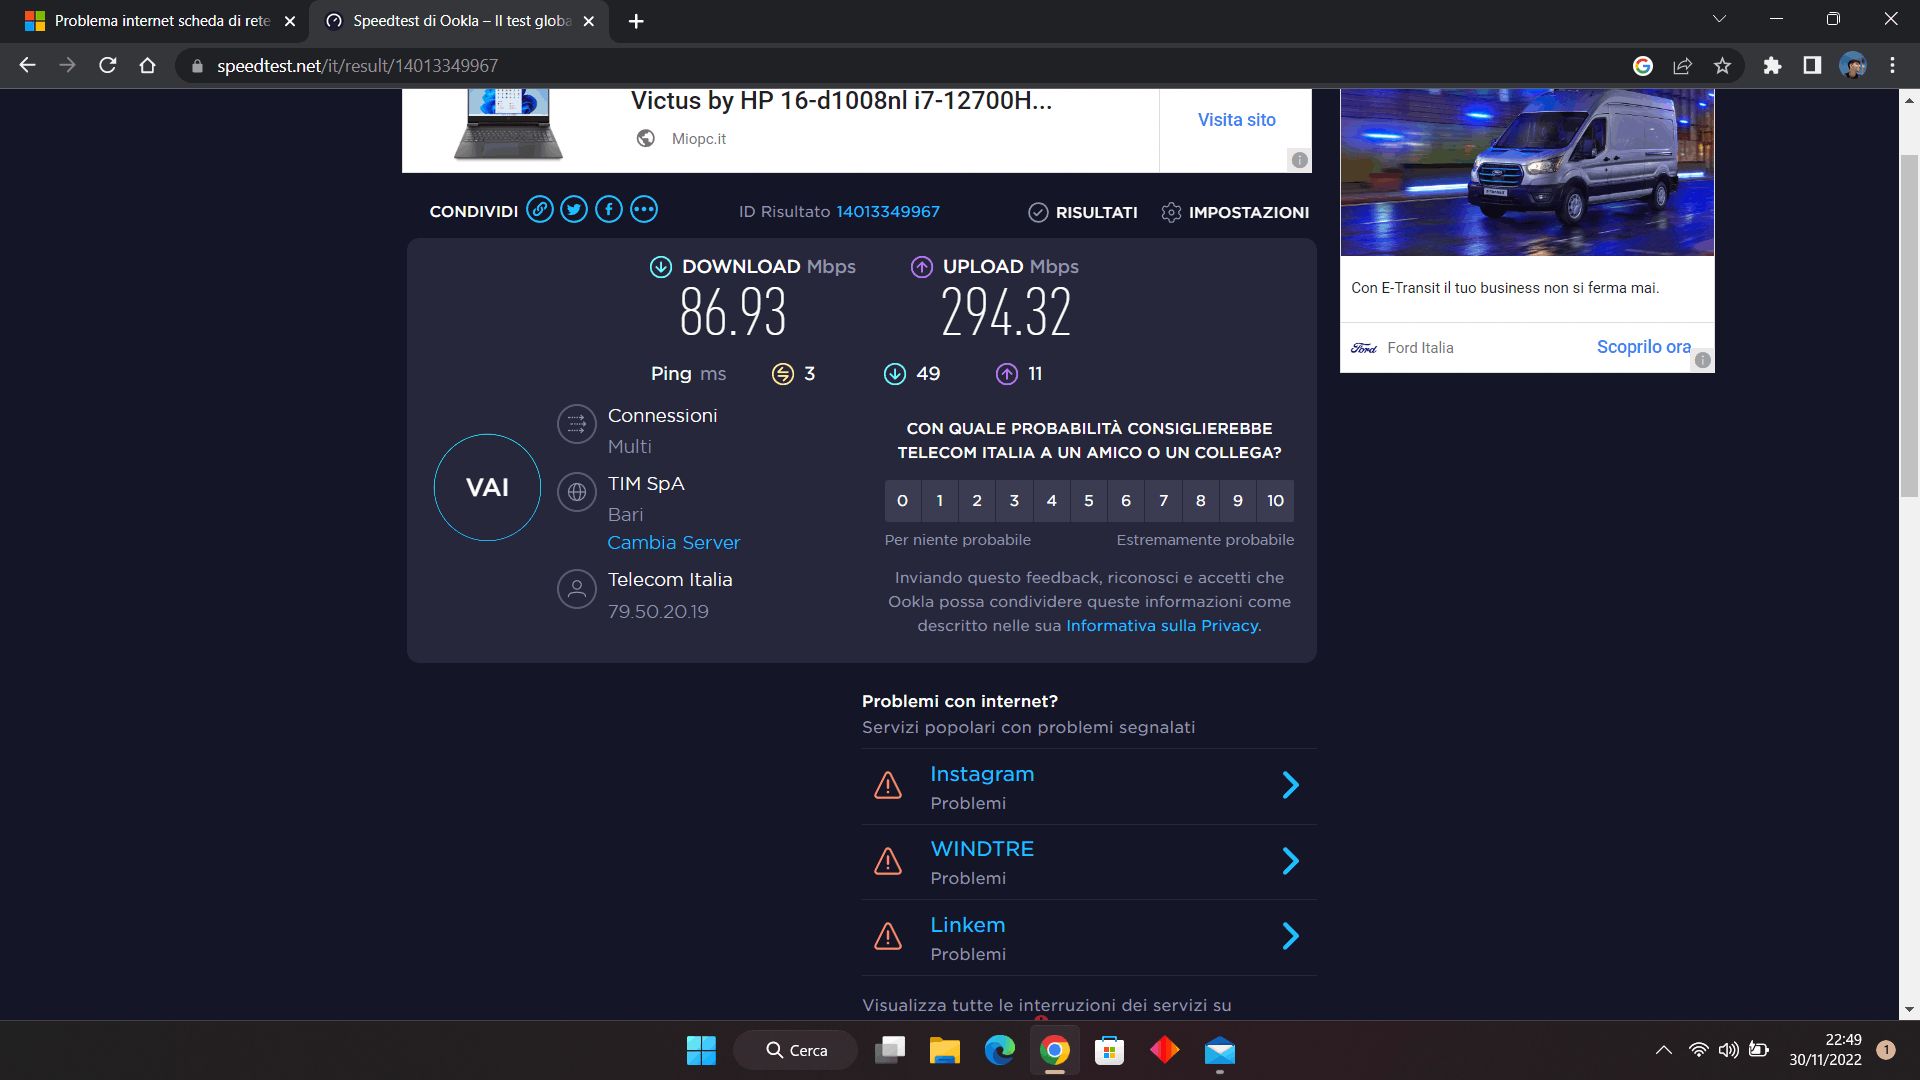Open File Explorer from taskbar
The height and width of the screenshot is (1080, 1920).
pyautogui.click(x=944, y=1051)
